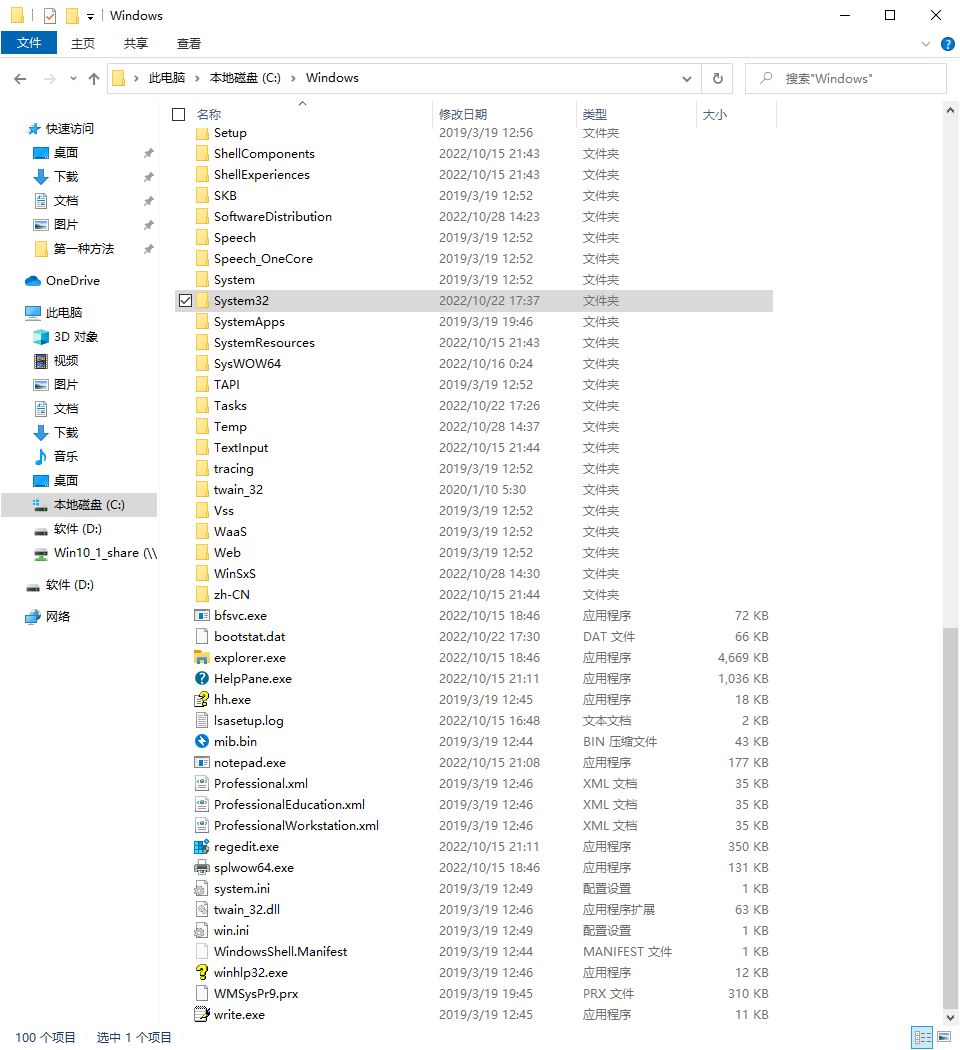Click the vertical scrollbar thumb
This screenshot has width=960, height=1050.
point(950,816)
